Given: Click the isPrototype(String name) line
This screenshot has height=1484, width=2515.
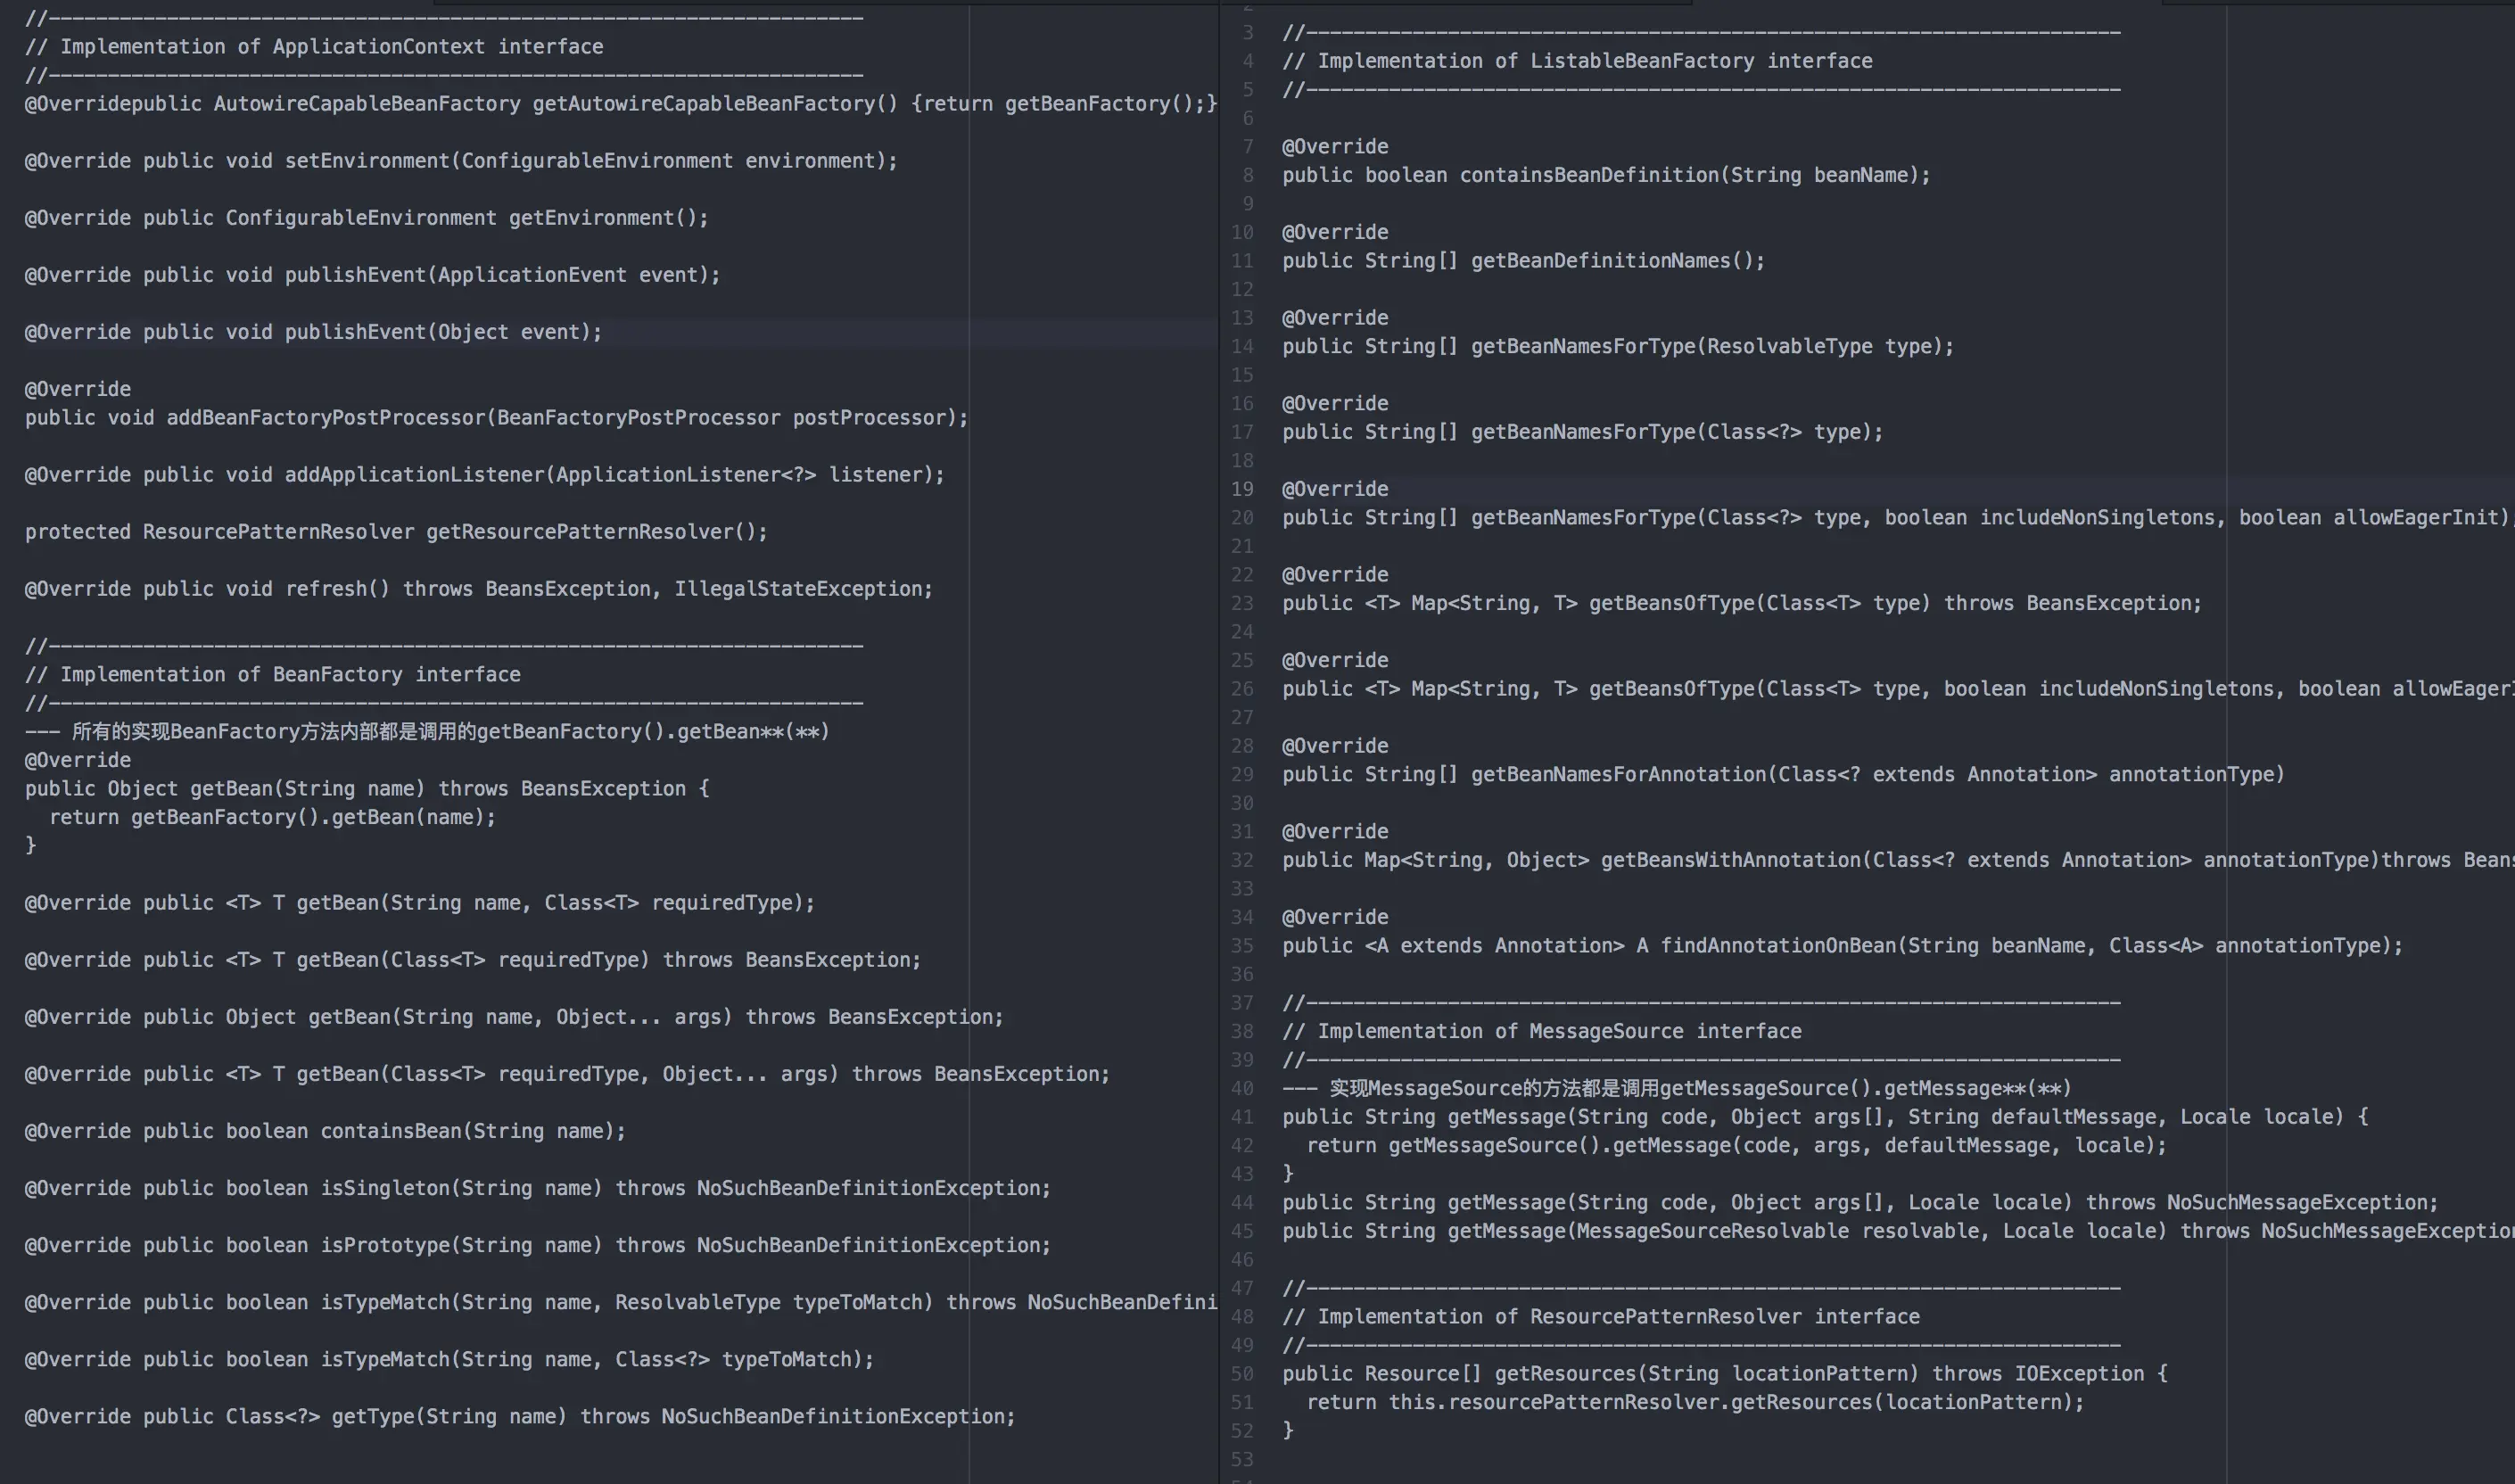Looking at the screenshot, I should [x=538, y=1244].
